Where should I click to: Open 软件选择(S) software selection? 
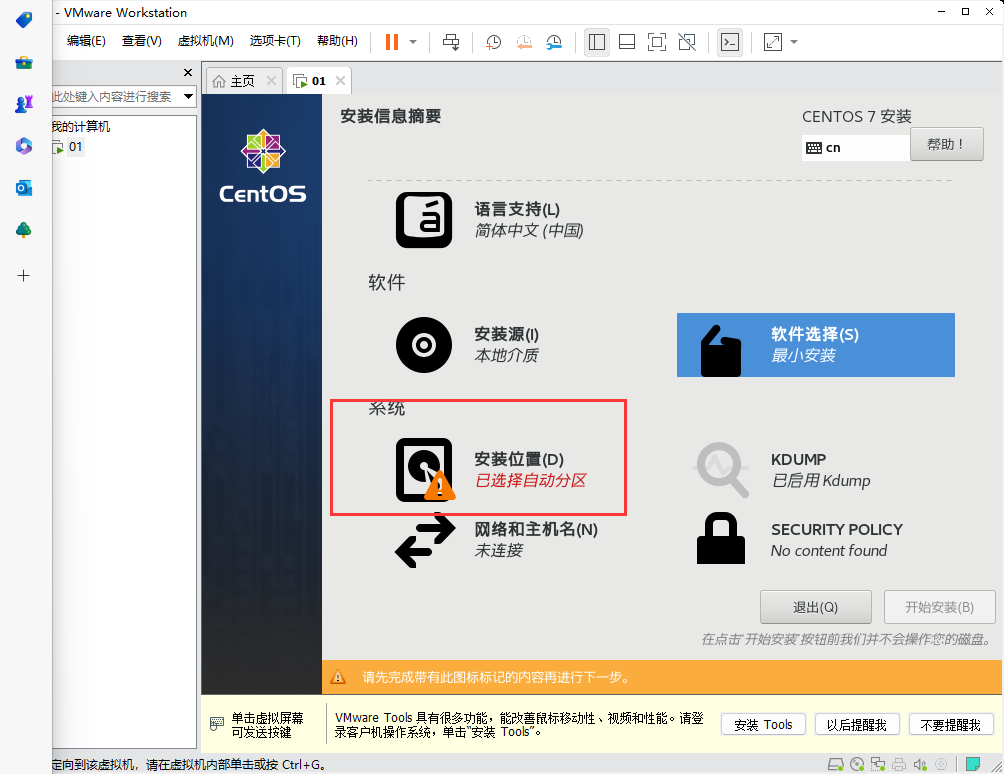(815, 345)
